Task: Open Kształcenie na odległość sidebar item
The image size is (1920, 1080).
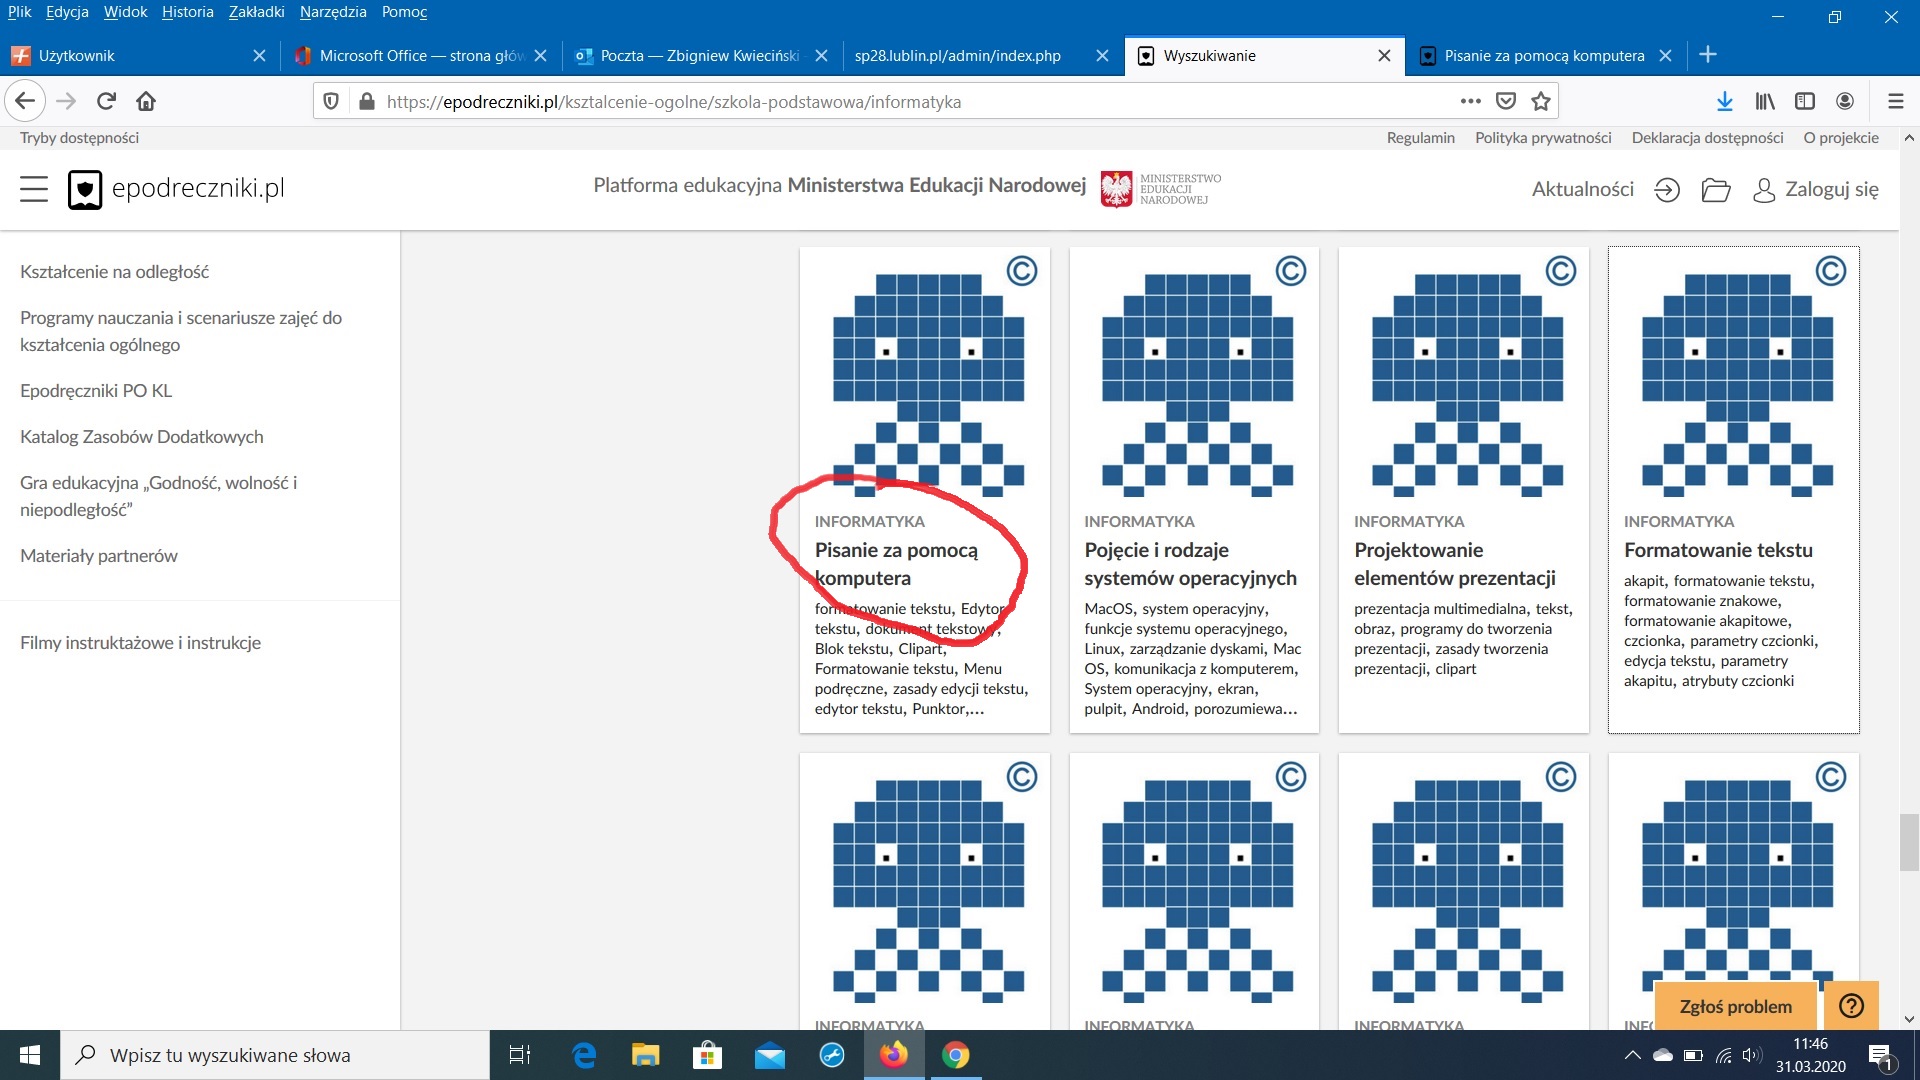Action: 114,272
